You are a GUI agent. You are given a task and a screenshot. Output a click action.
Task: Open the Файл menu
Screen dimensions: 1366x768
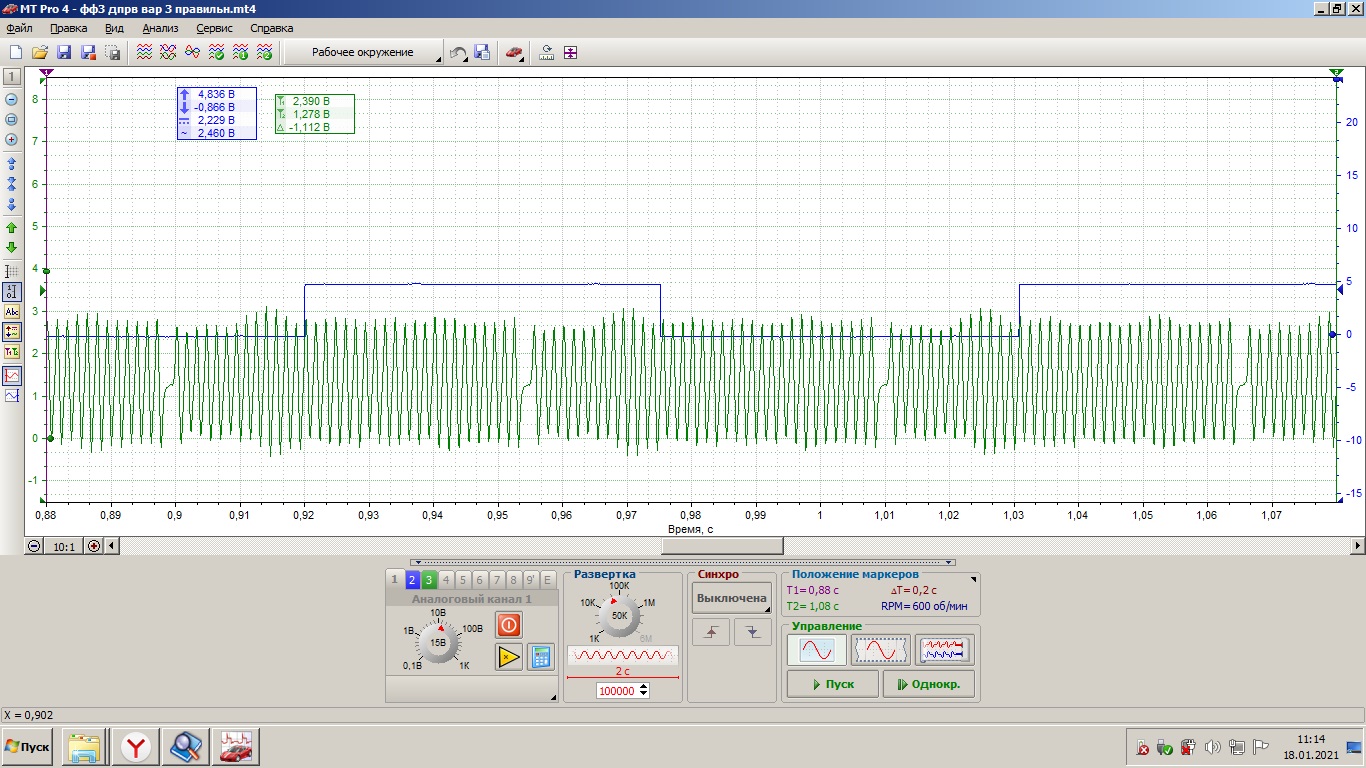19,28
